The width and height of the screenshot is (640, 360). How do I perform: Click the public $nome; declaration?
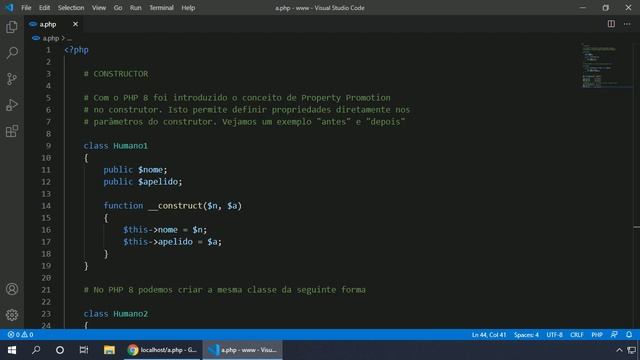pyautogui.click(x=135, y=170)
